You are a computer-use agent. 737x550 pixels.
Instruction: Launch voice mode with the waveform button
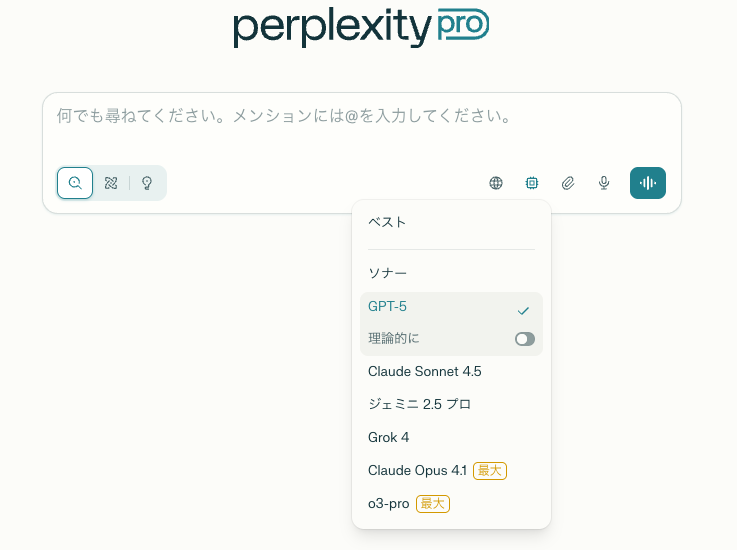[x=648, y=183]
